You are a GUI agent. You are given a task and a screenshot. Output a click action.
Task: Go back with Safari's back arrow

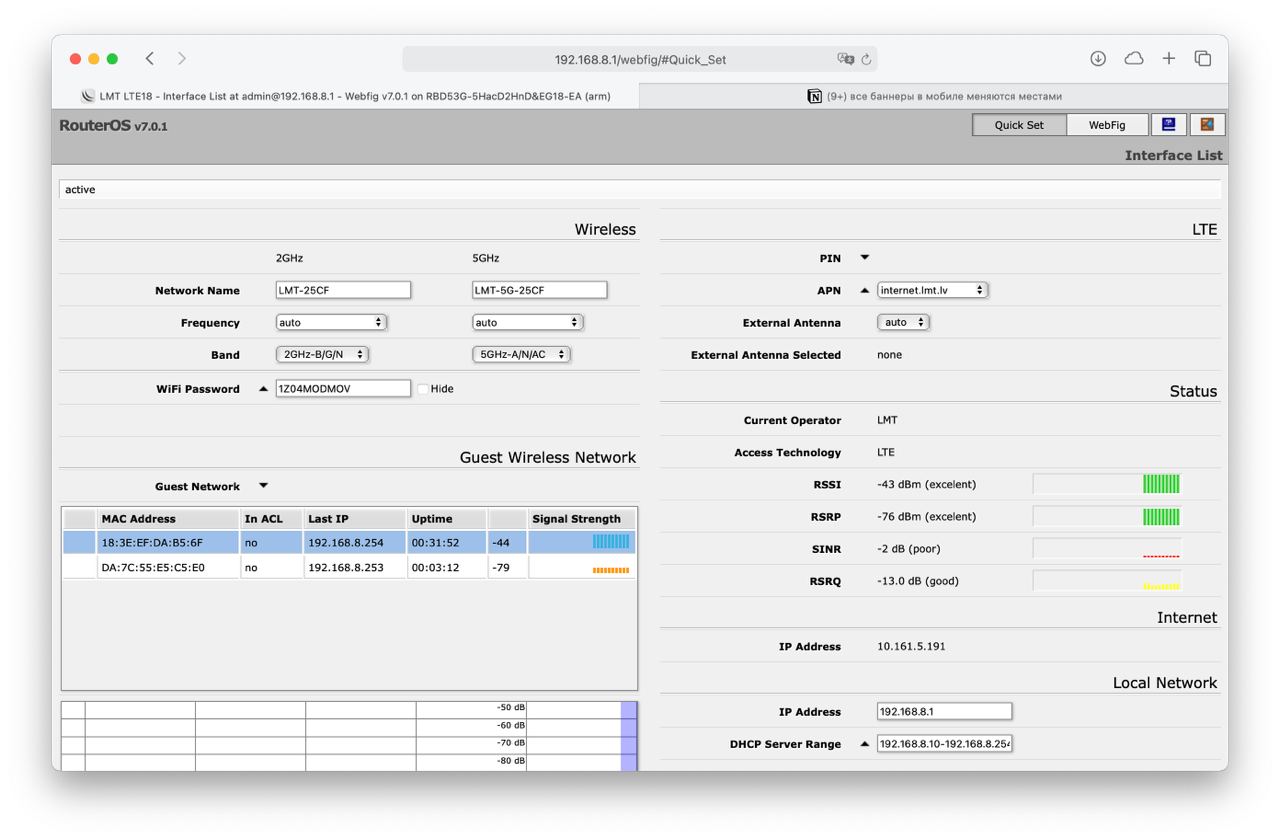point(150,59)
